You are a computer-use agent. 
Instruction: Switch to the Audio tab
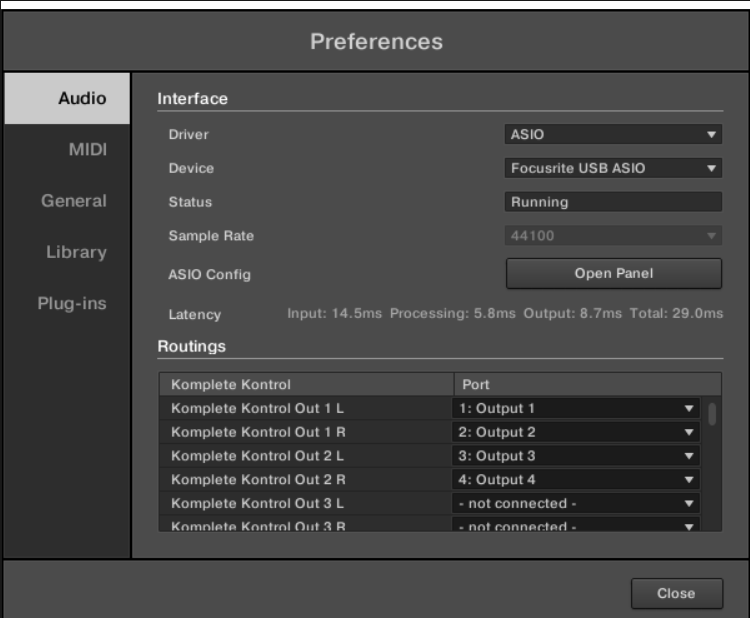(67, 99)
